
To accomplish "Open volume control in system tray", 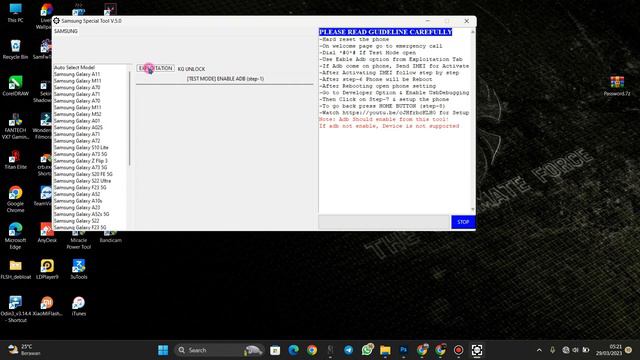I will (576, 350).
